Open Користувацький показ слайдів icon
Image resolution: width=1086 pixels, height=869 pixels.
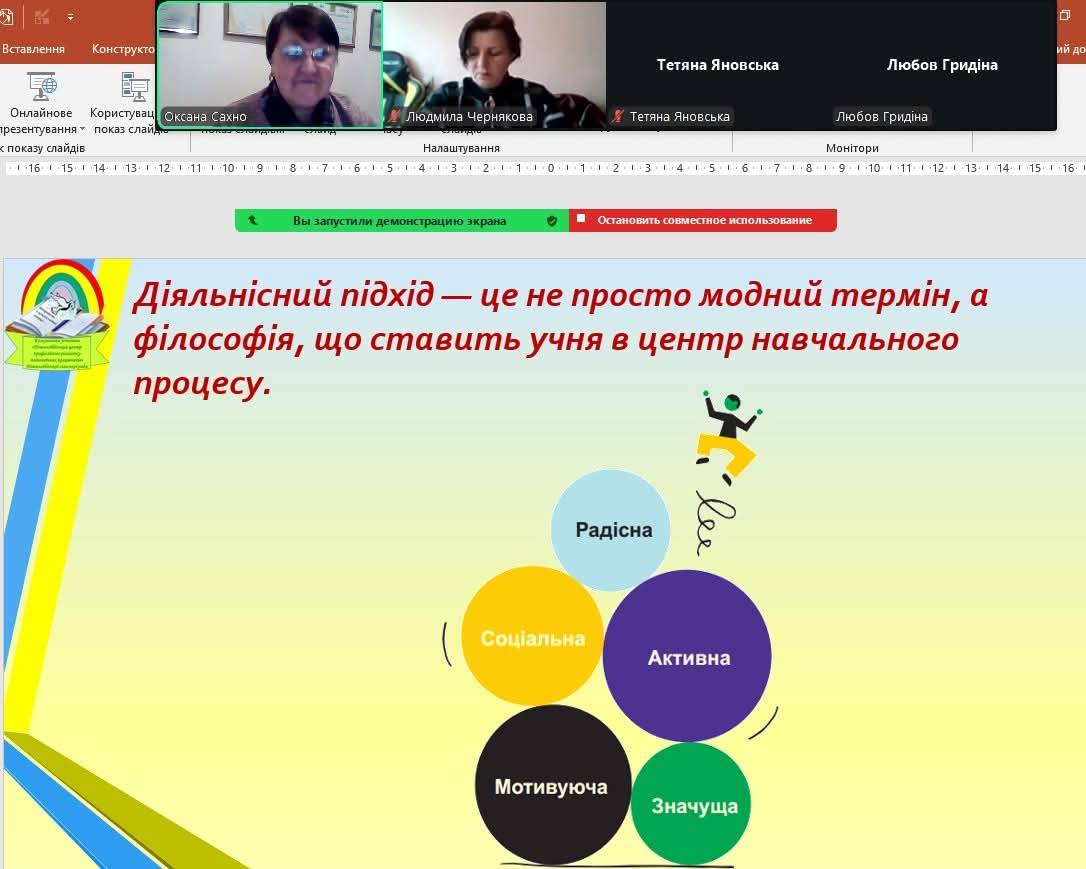pyautogui.click(x=134, y=87)
